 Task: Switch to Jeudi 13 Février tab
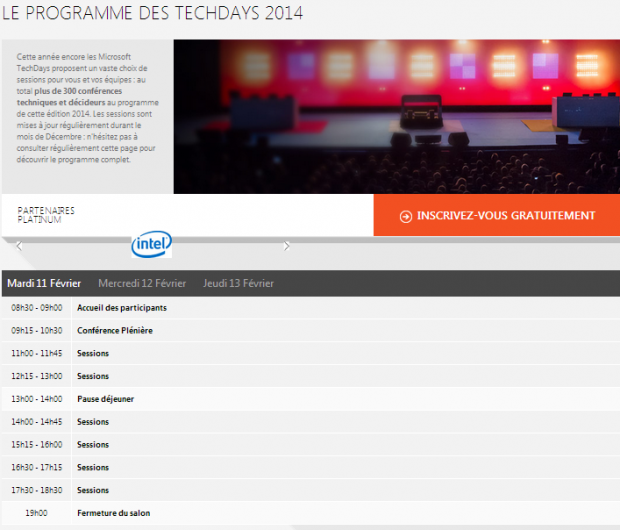pyautogui.click(x=238, y=284)
